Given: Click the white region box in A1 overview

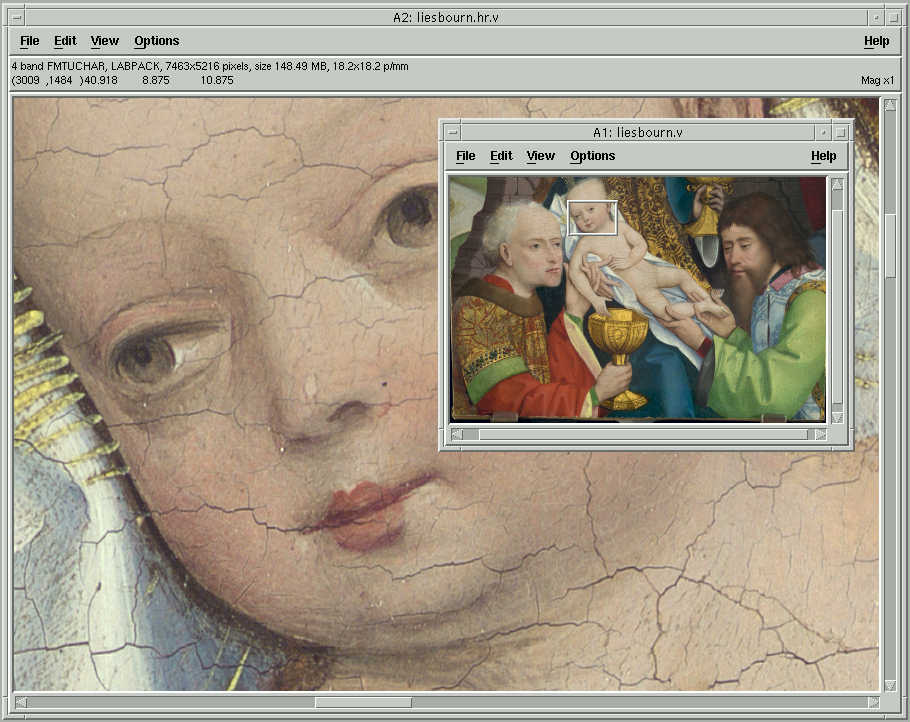Looking at the screenshot, I should pos(592,218).
